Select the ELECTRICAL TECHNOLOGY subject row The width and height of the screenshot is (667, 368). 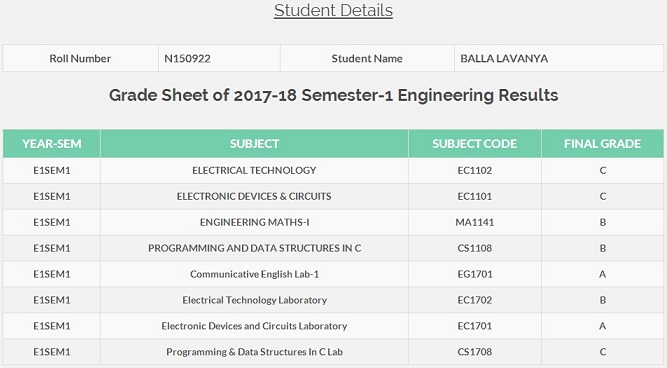(333, 171)
